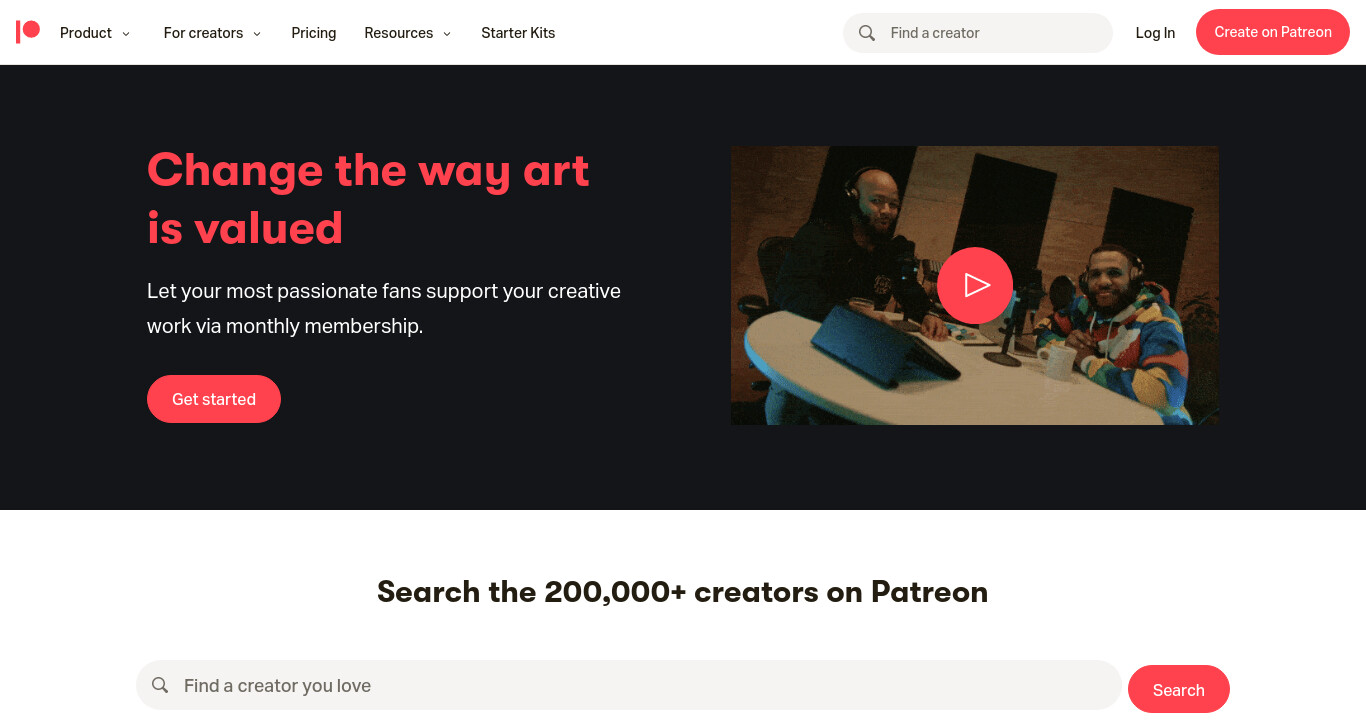Viewport: 1366px width, 728px height.
Task: Focus the Find a creator header field
Action: (x=978, y=33)
